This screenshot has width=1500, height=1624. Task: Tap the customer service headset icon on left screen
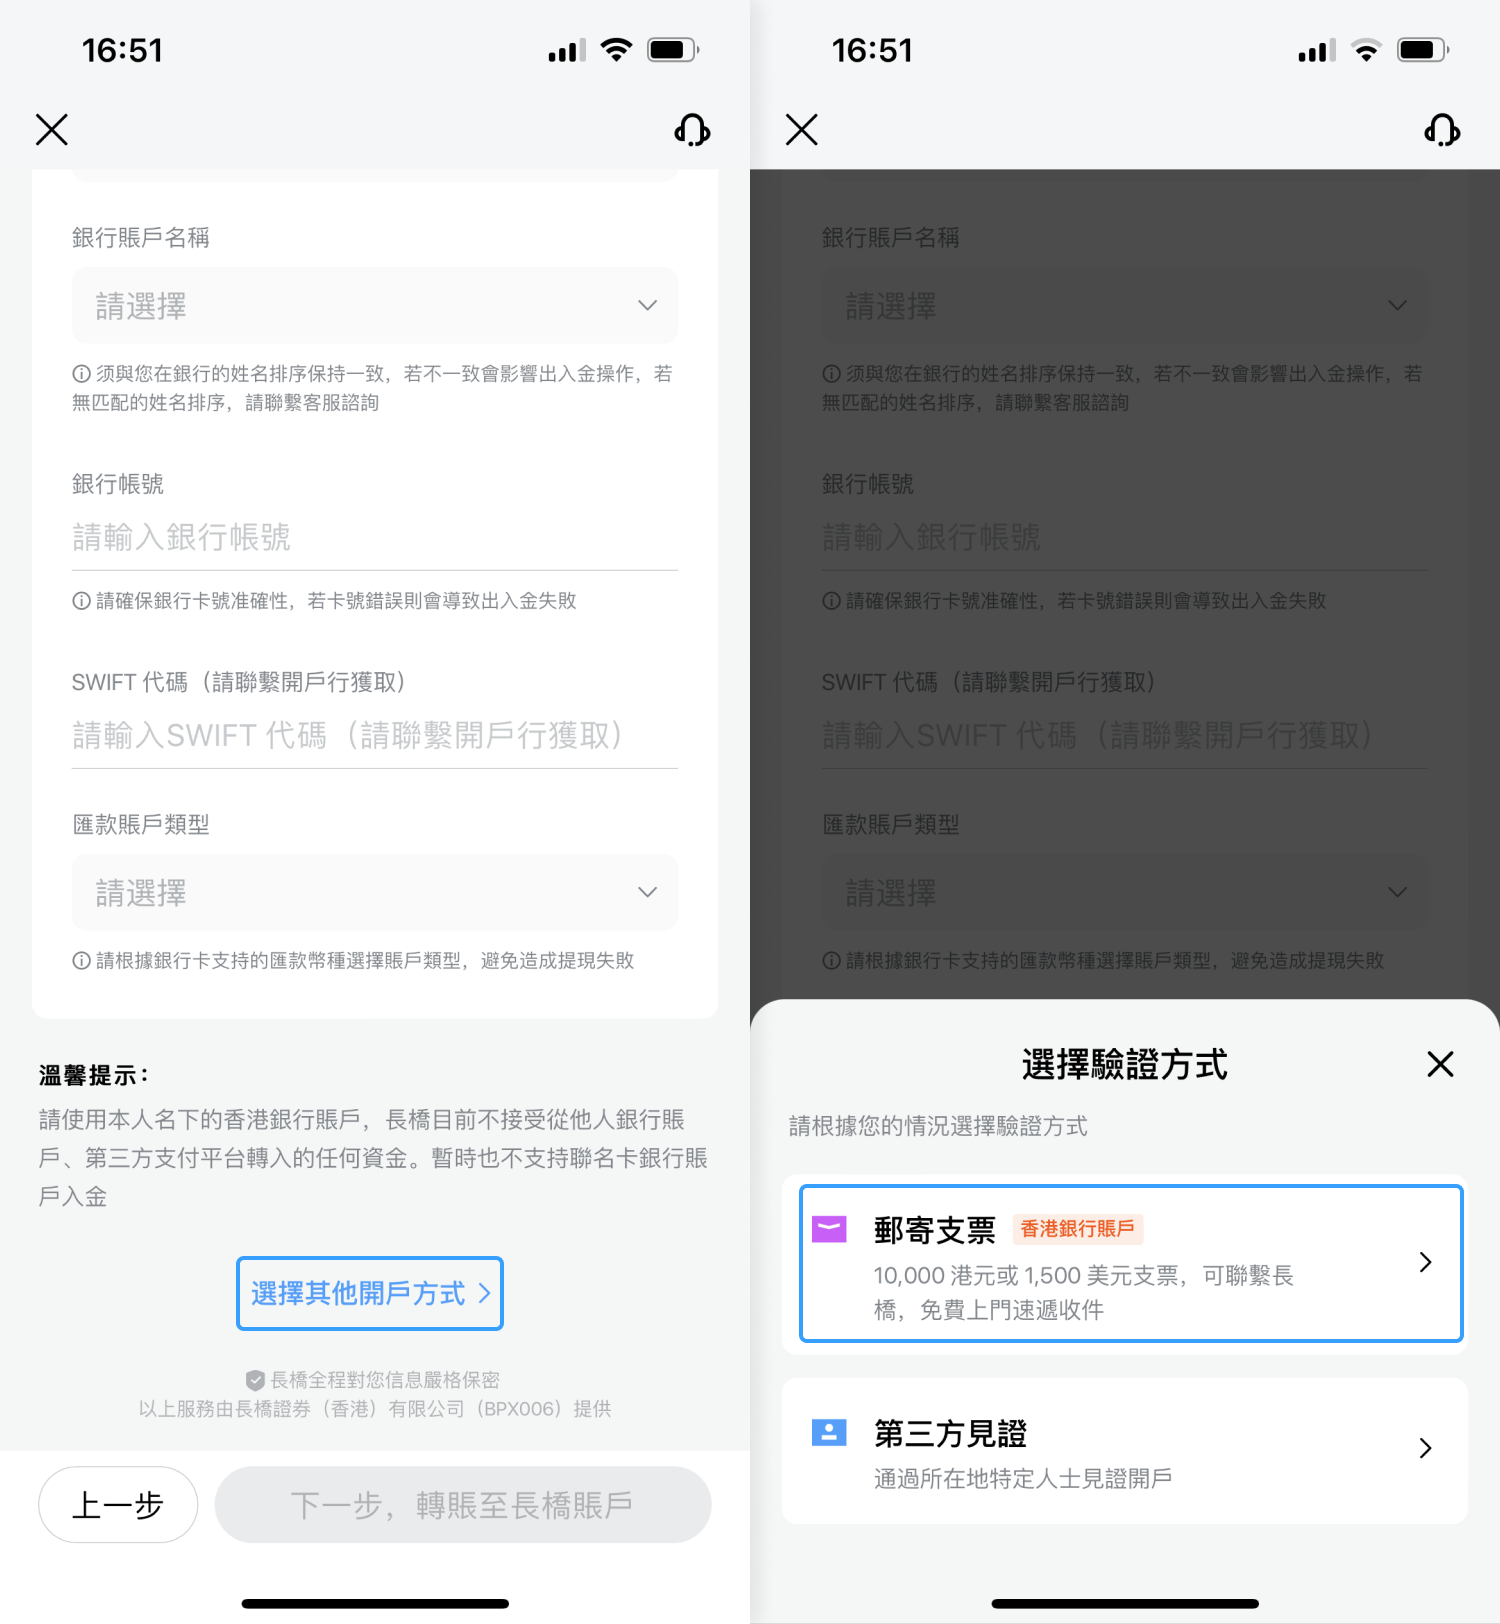coord(692,130)
